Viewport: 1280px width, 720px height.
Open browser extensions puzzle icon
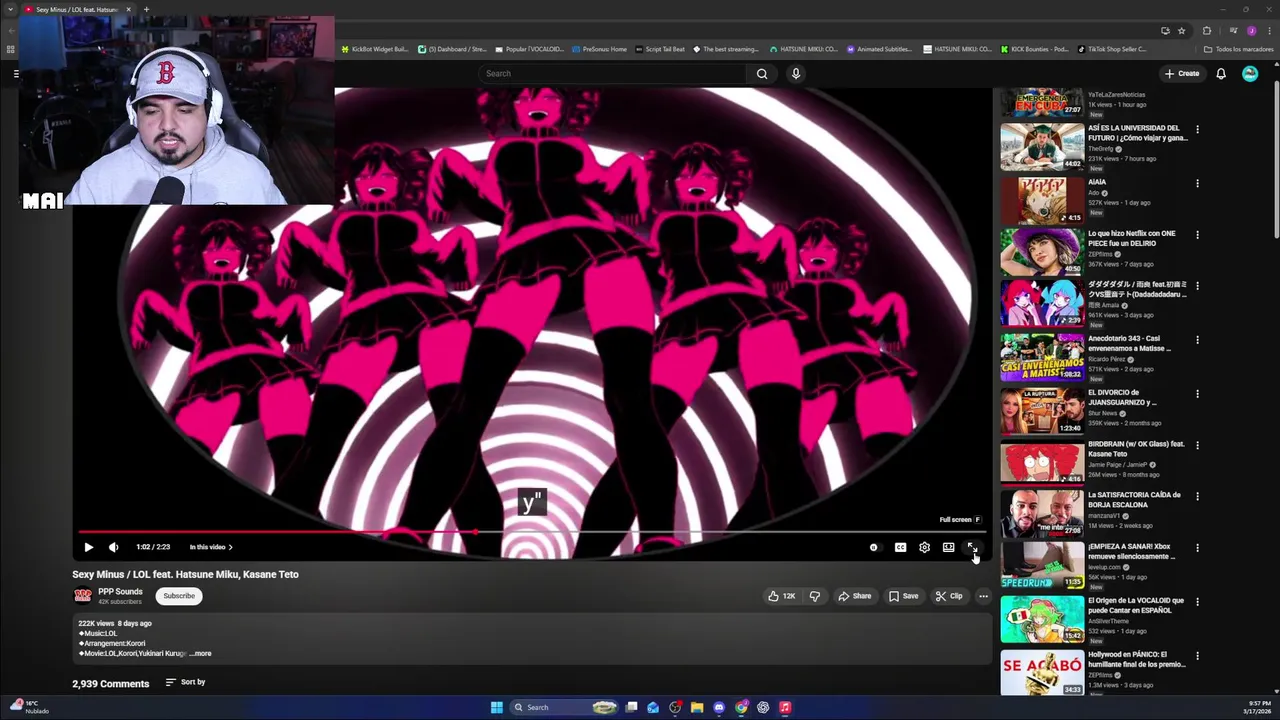coord(1207,30)
